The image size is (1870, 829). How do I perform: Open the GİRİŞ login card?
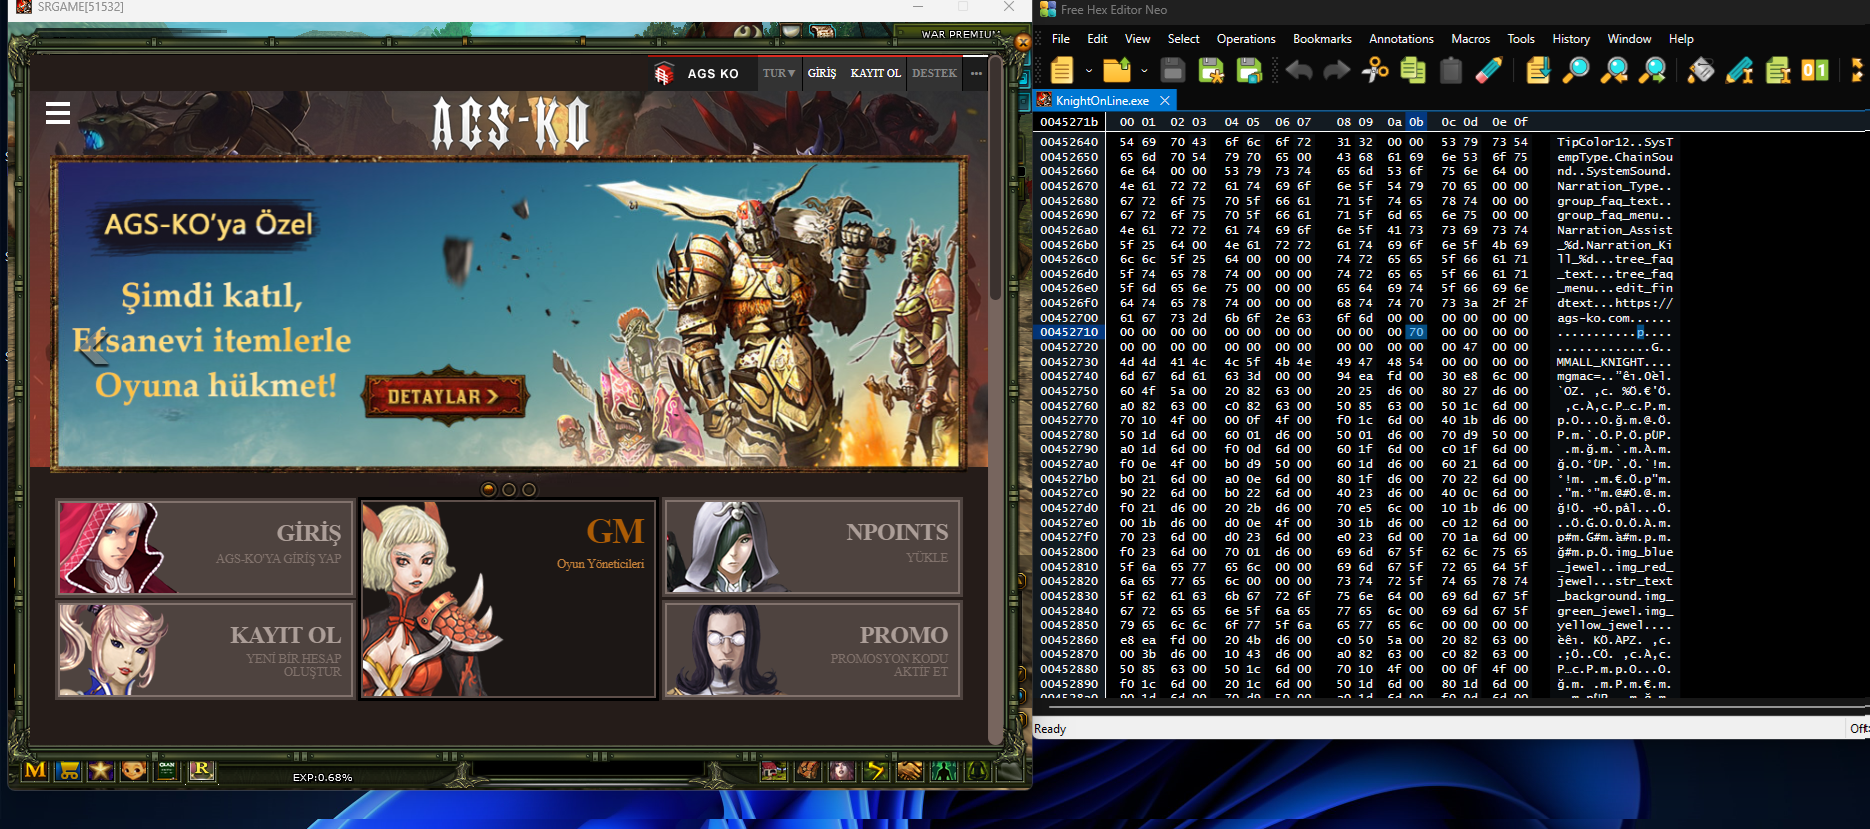point(205,548)
